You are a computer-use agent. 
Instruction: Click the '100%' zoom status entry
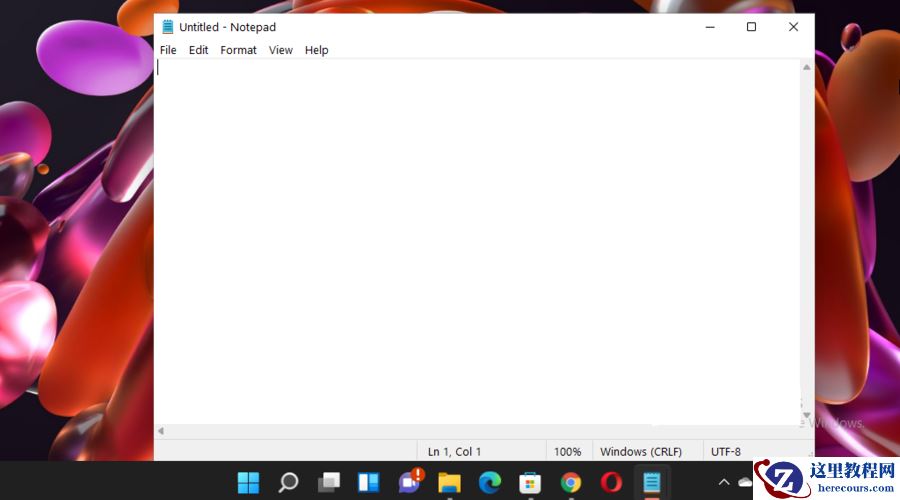pos(567,452)
